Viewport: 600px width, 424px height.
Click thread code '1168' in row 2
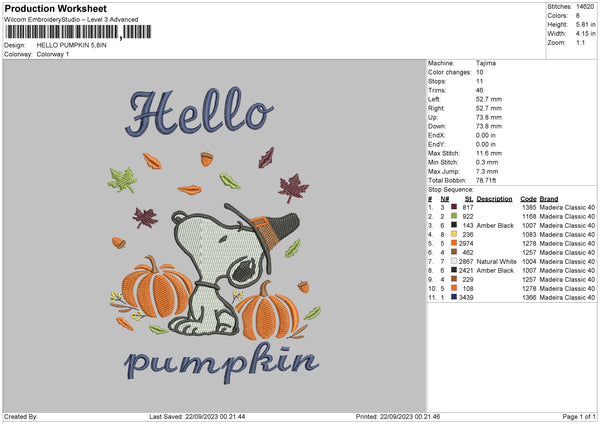click(529, 217)
